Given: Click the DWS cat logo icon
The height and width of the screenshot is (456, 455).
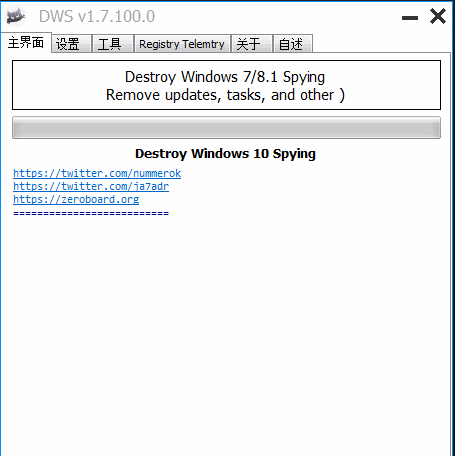Looking at the screenshot, I should click(x=15, y=16).
